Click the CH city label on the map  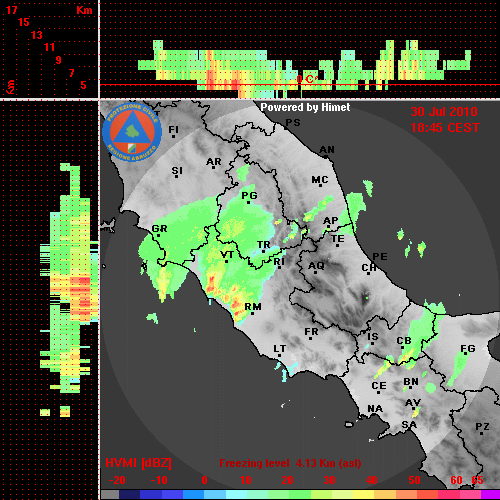tap(369, 267)
